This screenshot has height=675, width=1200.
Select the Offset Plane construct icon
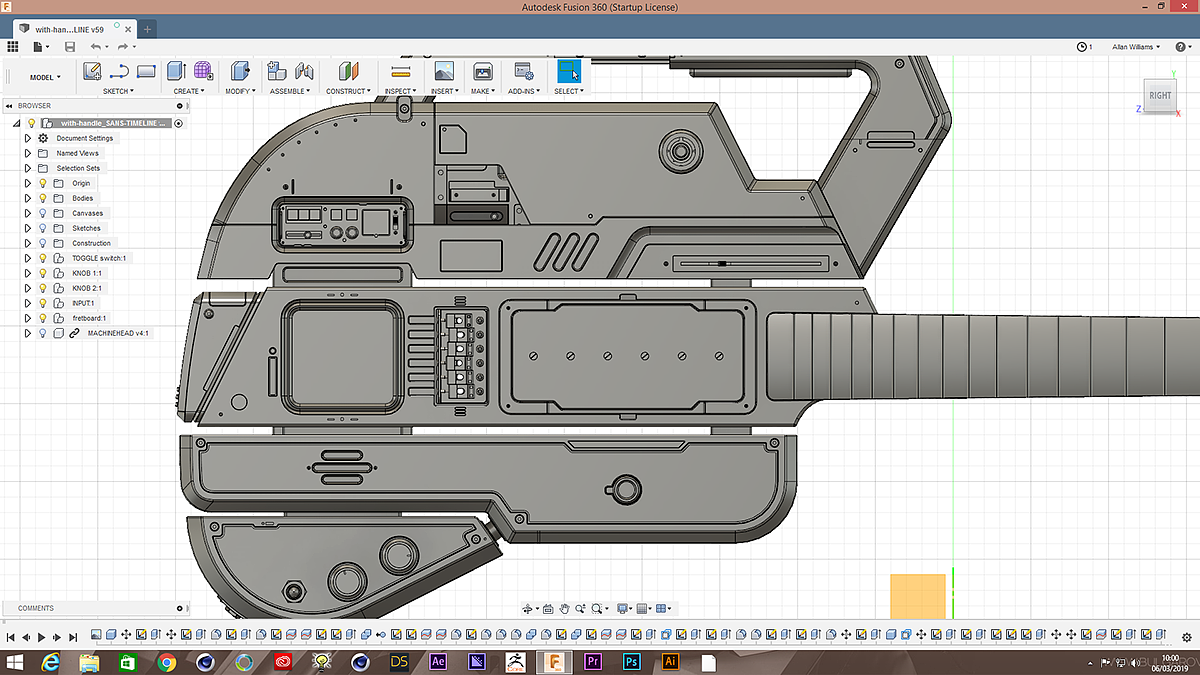pos(347,71)
